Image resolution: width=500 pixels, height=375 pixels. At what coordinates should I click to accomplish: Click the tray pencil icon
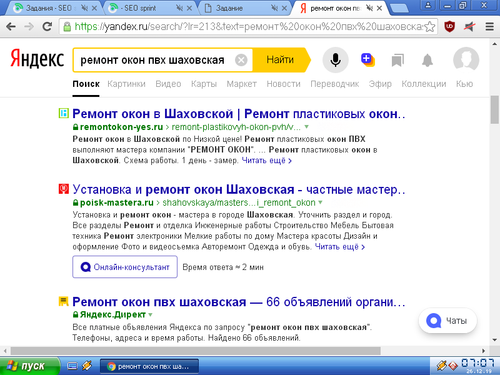(442, 366)
